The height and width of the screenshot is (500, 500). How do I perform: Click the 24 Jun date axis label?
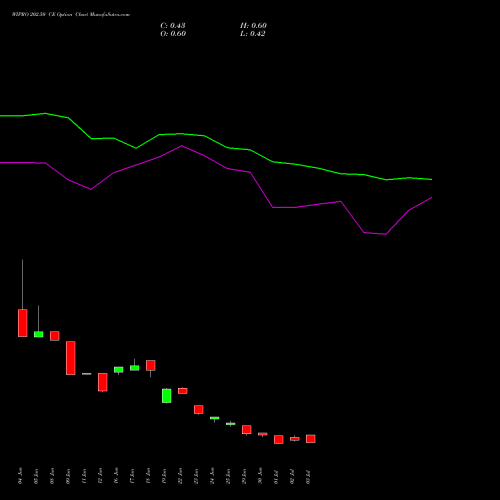click(212, 476)
